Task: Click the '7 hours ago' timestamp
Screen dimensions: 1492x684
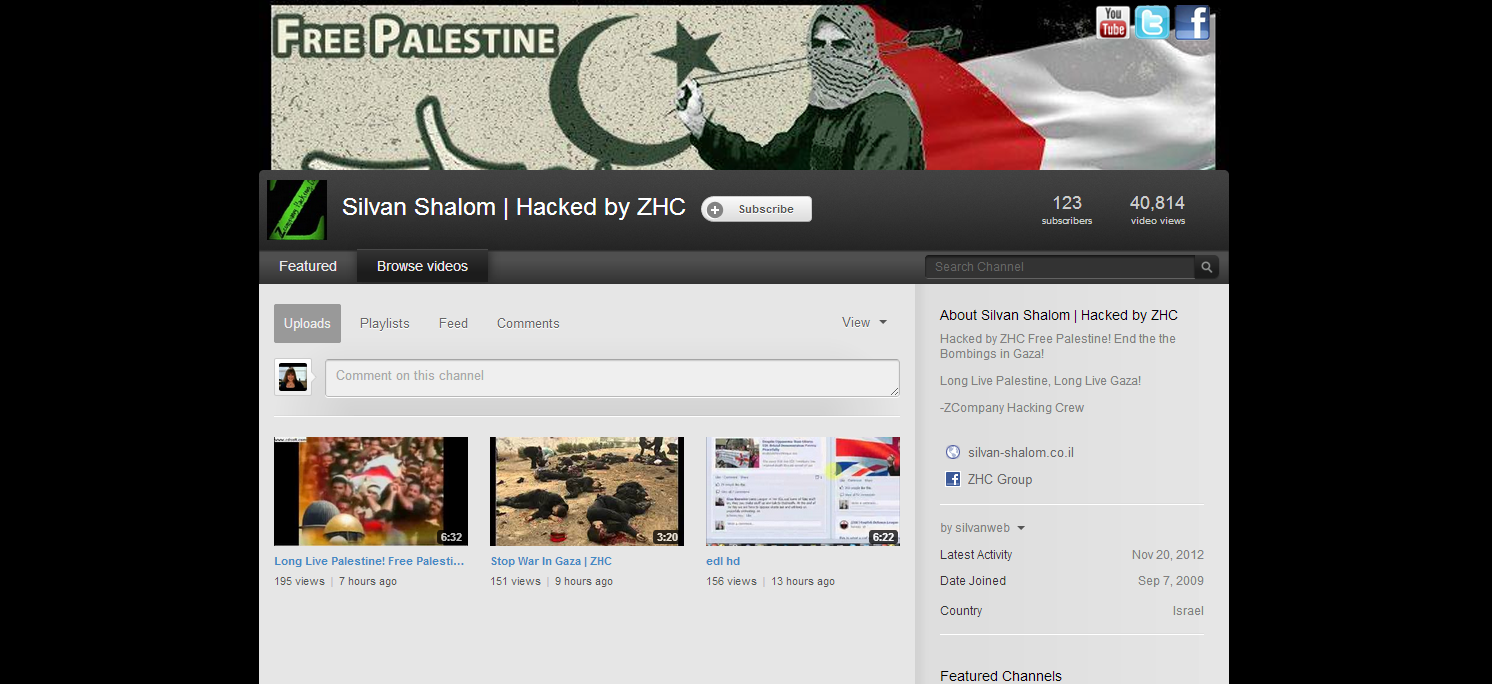Action: coord(368,581)
